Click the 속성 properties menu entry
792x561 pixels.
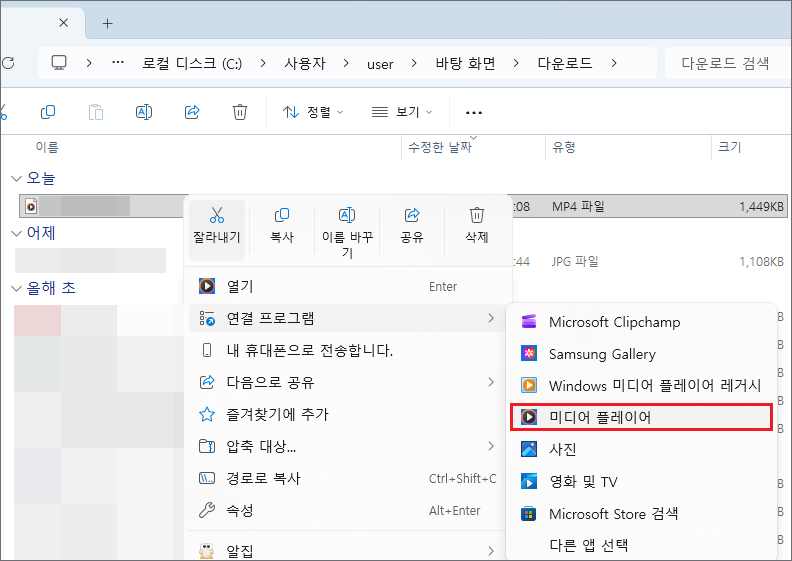(240, 511)
